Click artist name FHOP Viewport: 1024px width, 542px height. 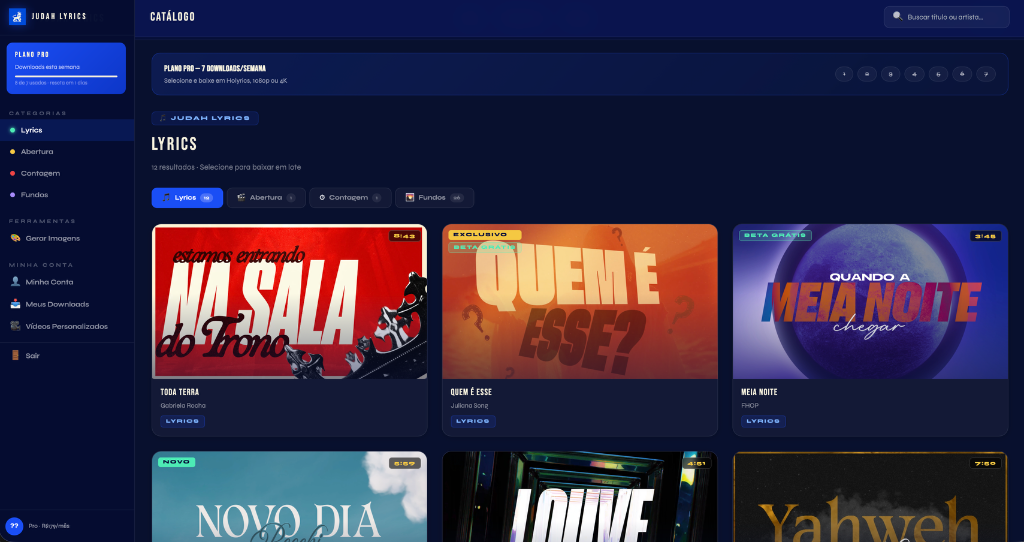coord(750,406)
